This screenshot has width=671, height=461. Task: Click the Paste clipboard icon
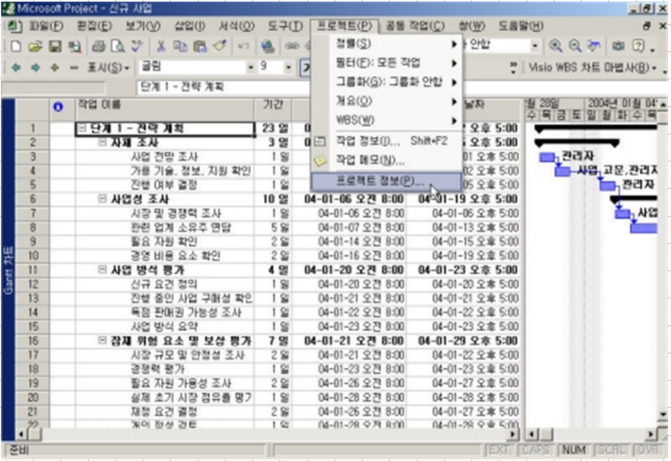click(x=200, y=46)
